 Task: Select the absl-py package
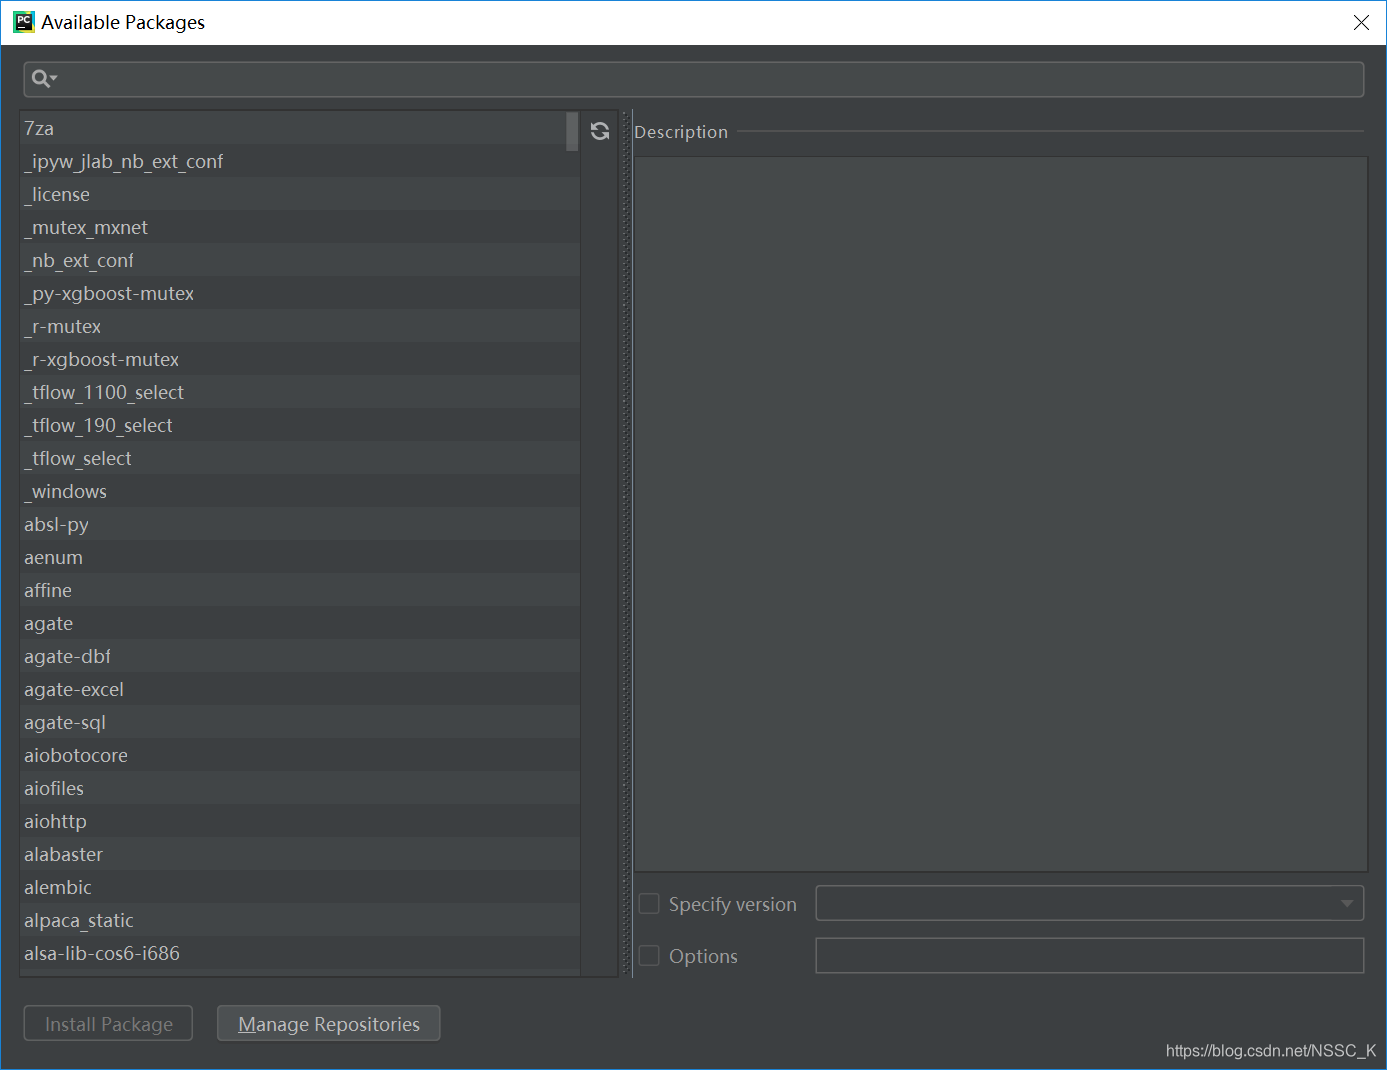pos(300,524)
